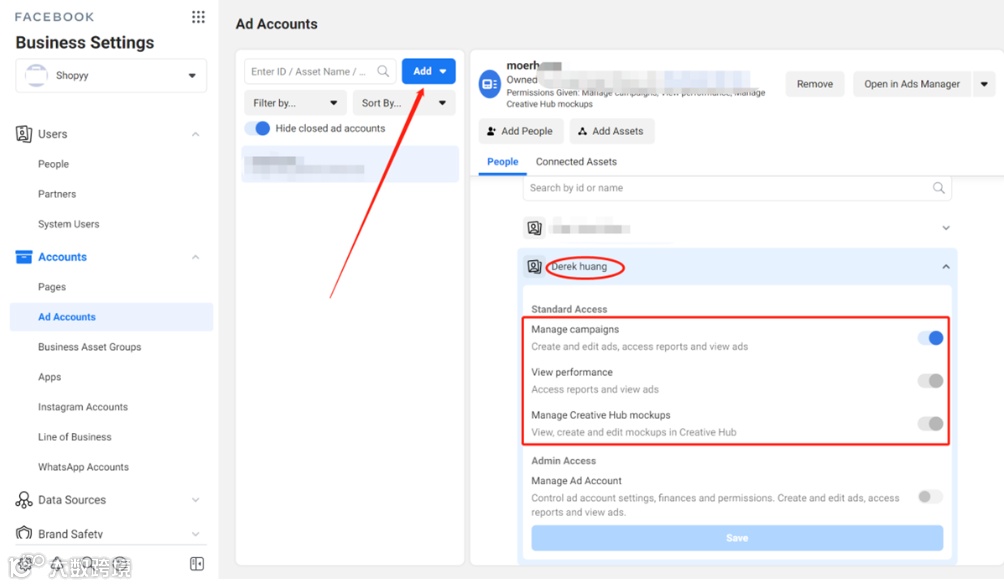Open Business Asset Groups
The image size is (1004, 586).
pyautogui.click(x=90, y=347)
